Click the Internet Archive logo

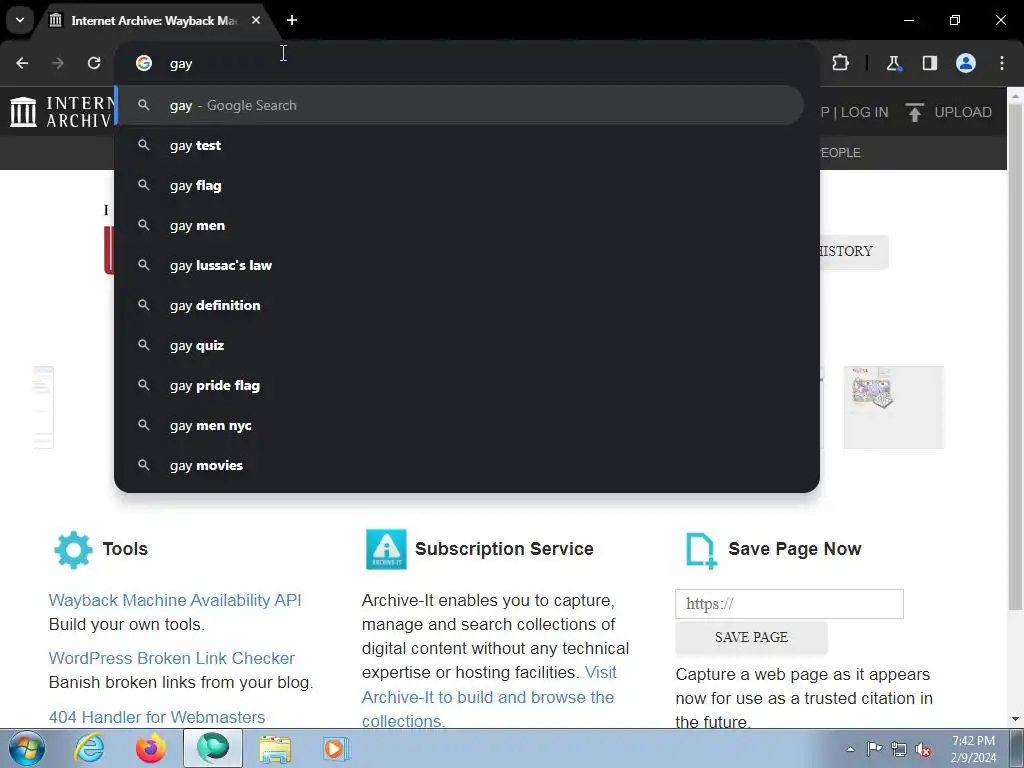(61, 112)
